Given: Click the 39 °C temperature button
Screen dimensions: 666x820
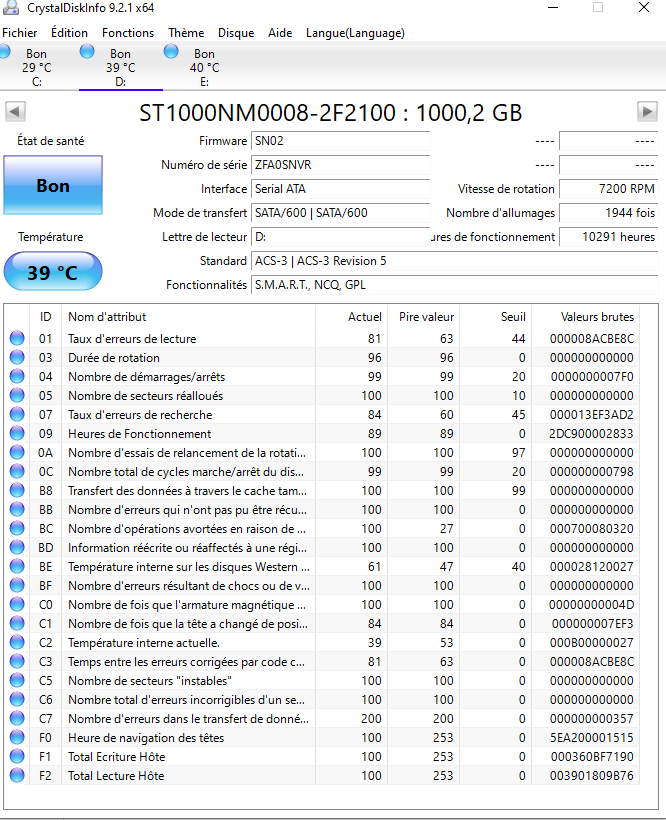Looking at the screenshot, I should coord(53,271).
